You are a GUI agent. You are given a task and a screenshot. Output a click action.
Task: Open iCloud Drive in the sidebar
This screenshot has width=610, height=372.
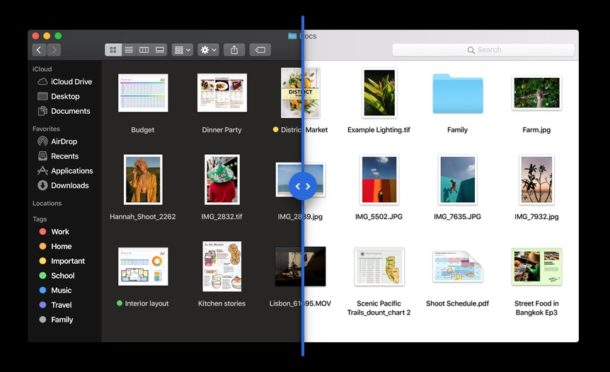click(65, 82)
